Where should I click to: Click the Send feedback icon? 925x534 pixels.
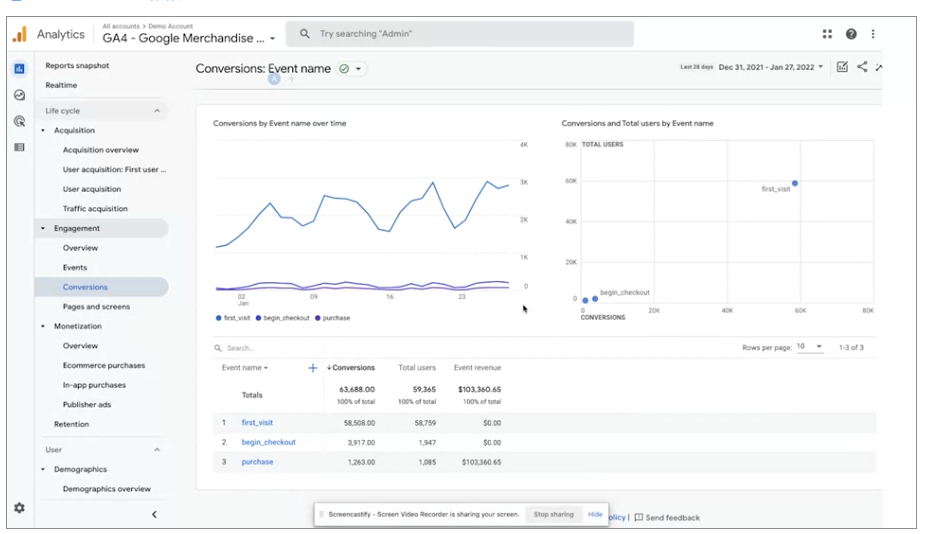tap(638, 517)
